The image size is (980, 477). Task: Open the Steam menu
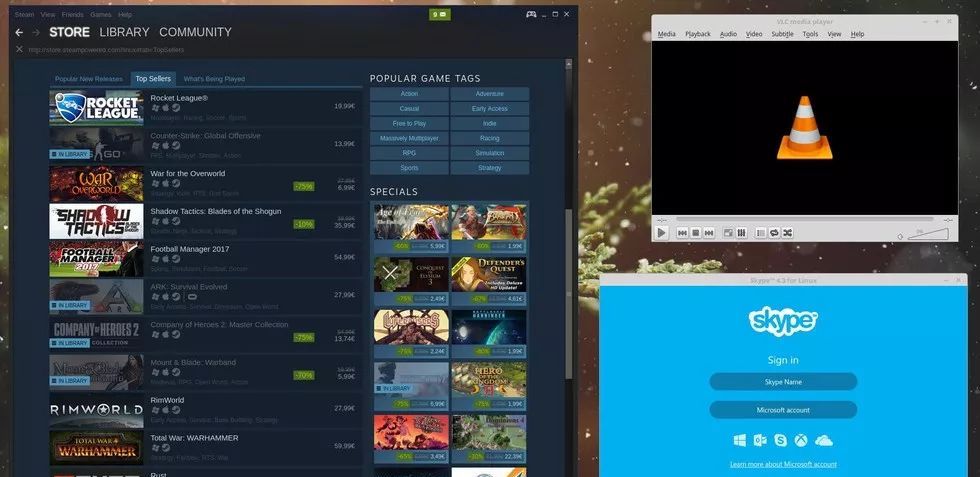(x=24, y=14)
